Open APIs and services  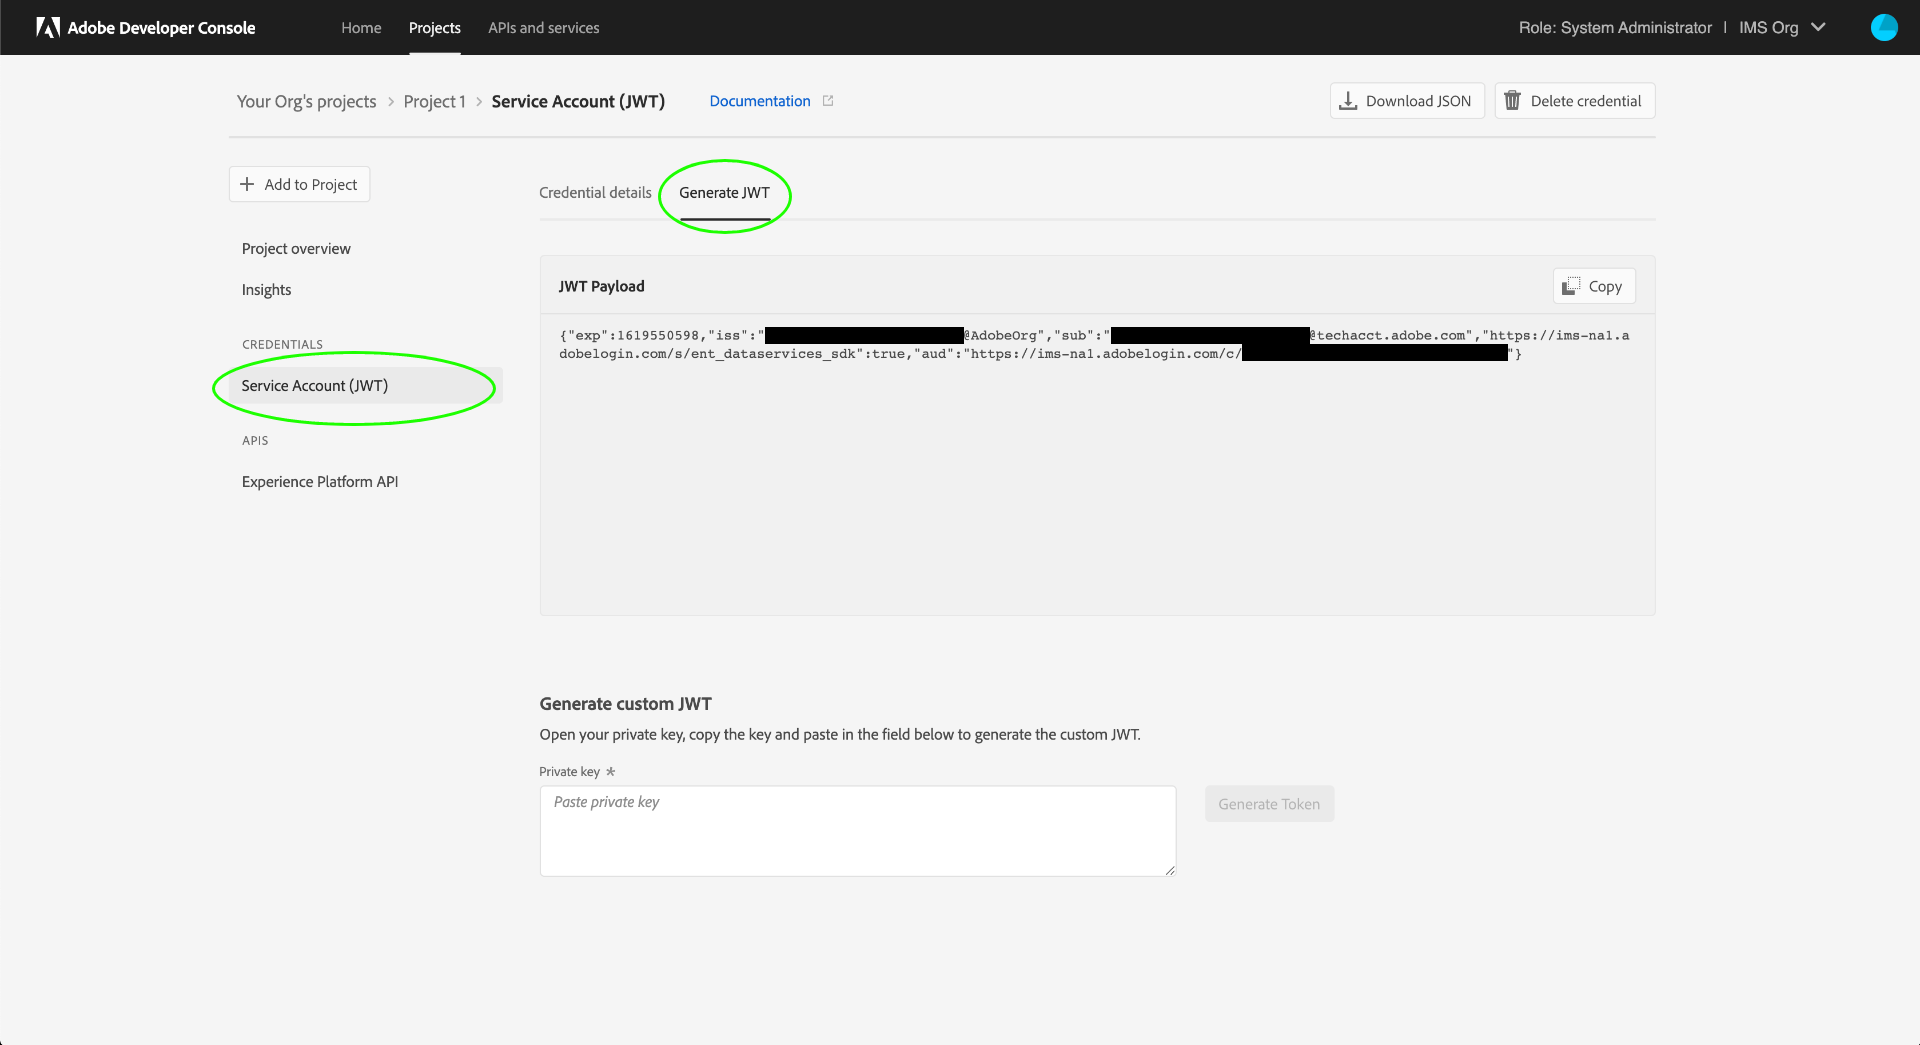tap(544, 28)
